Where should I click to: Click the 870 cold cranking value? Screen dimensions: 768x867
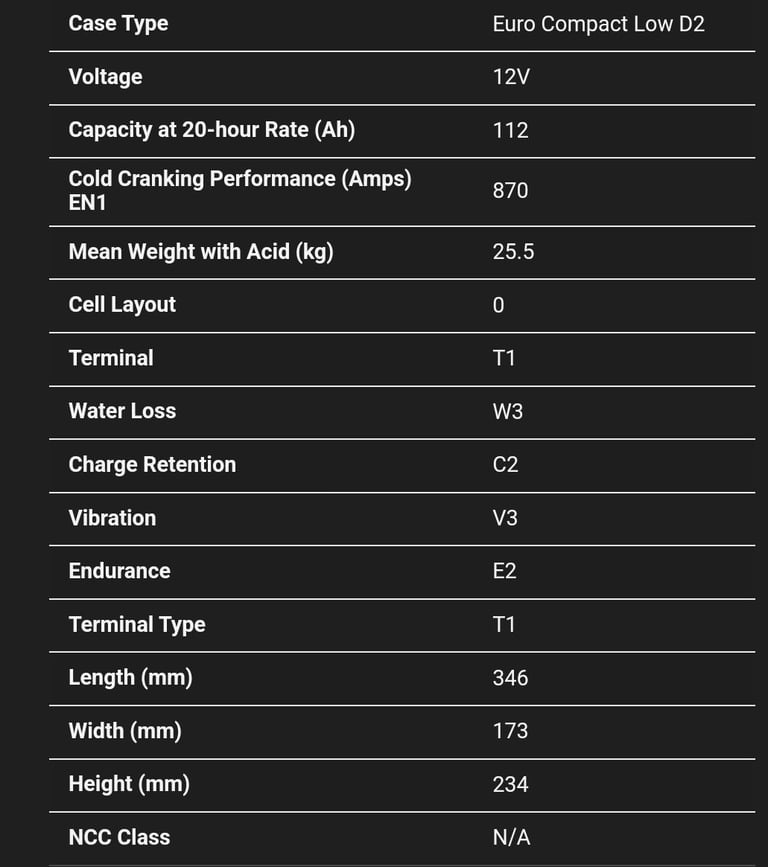coord(510,191)
